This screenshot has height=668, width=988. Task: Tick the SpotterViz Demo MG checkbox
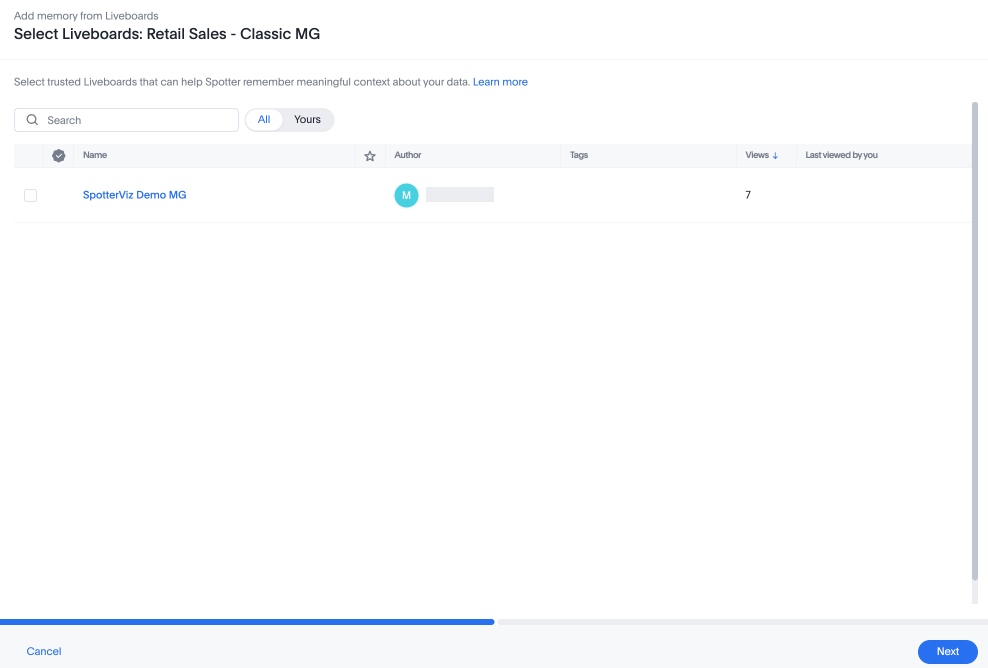tap(30, 195)
